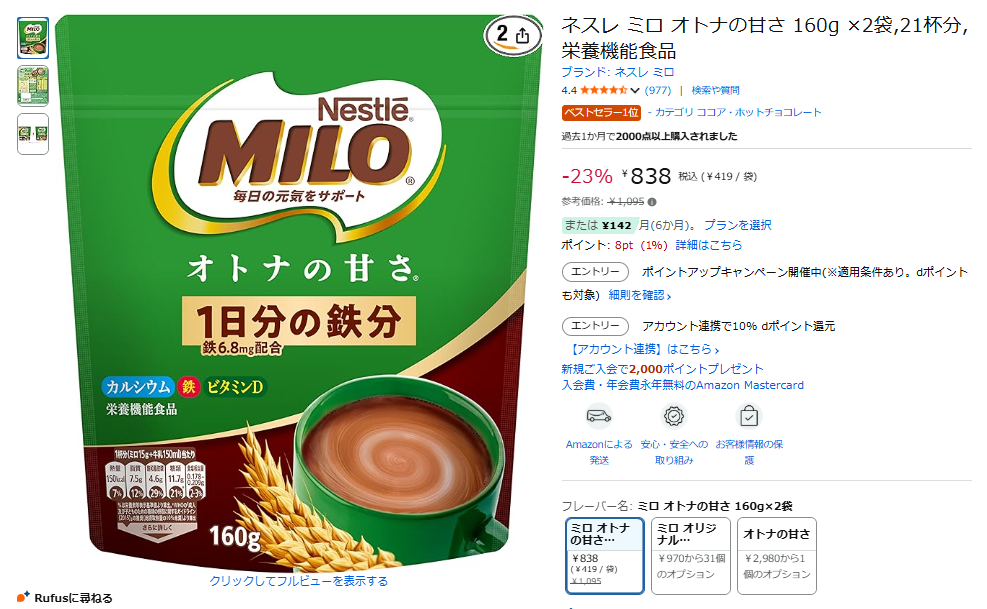Select the オトナの甘さ ¥2,980 flavor option

click(x=777, y=555)
